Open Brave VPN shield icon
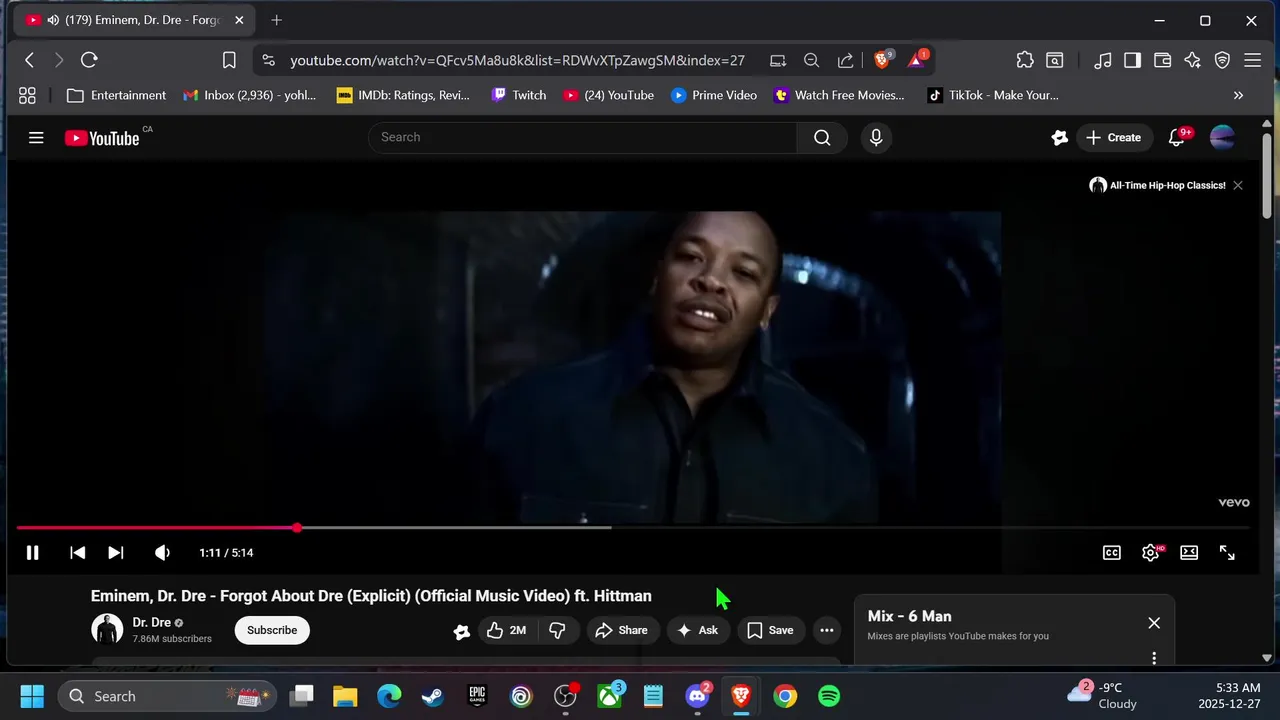 coord(1222,60)
